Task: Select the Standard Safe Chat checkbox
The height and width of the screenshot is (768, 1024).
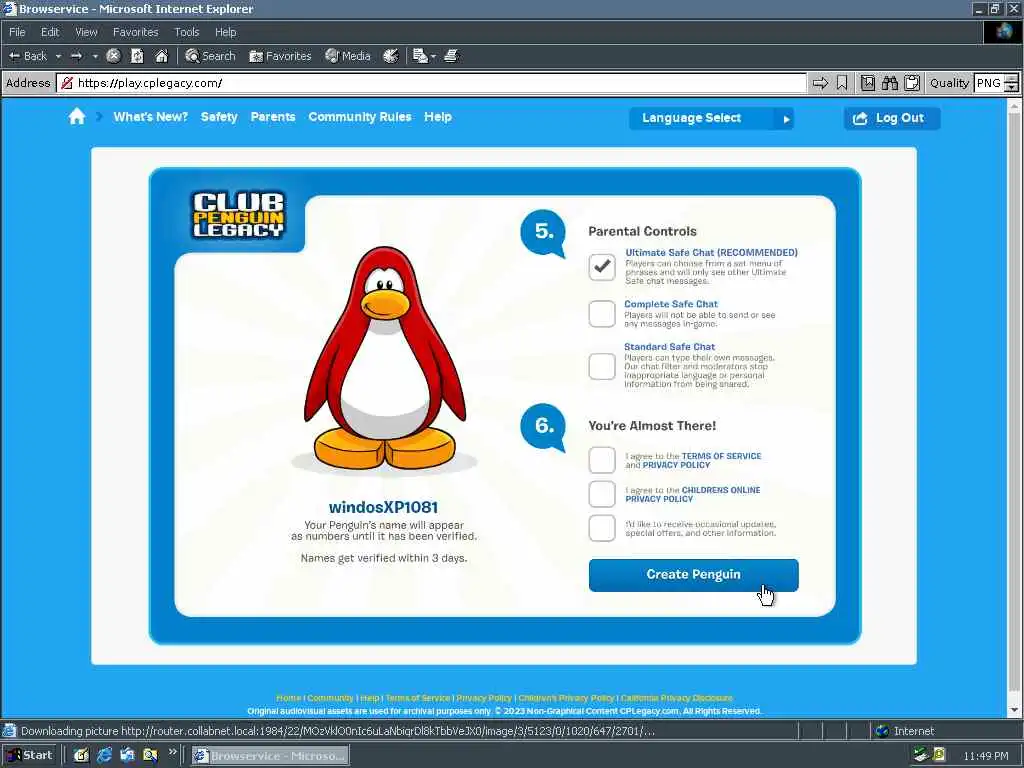Action: [x=601, y=366]
